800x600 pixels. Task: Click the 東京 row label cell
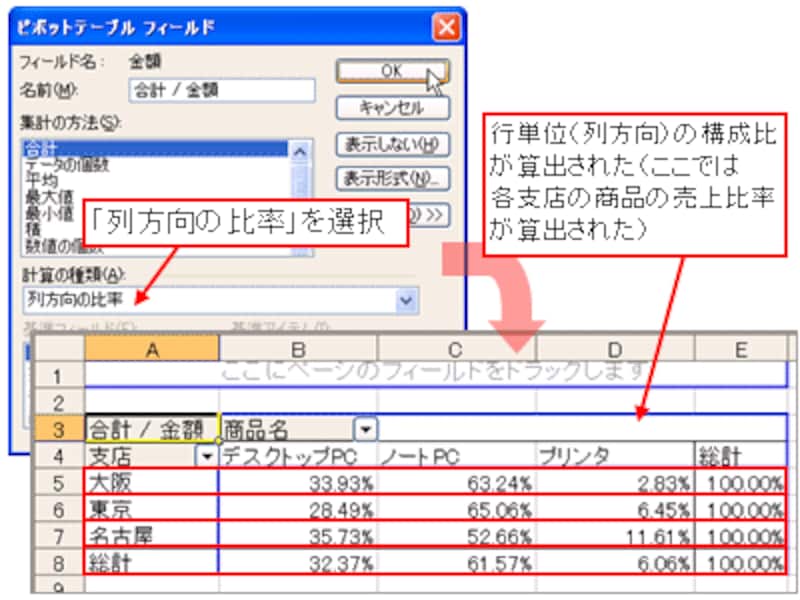(152, 509)
